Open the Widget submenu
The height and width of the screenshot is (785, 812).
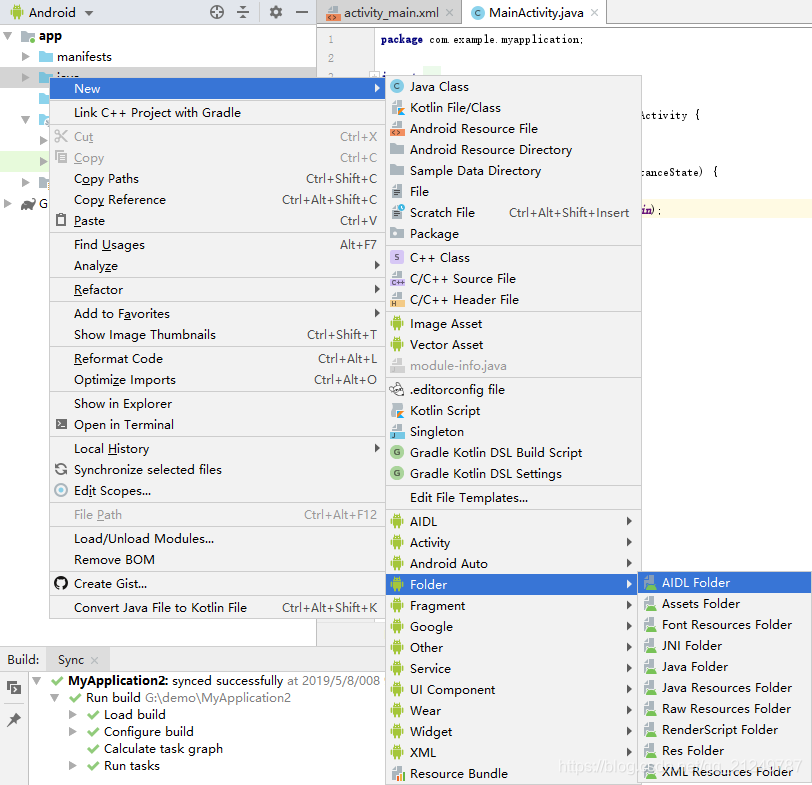(513, 731)
